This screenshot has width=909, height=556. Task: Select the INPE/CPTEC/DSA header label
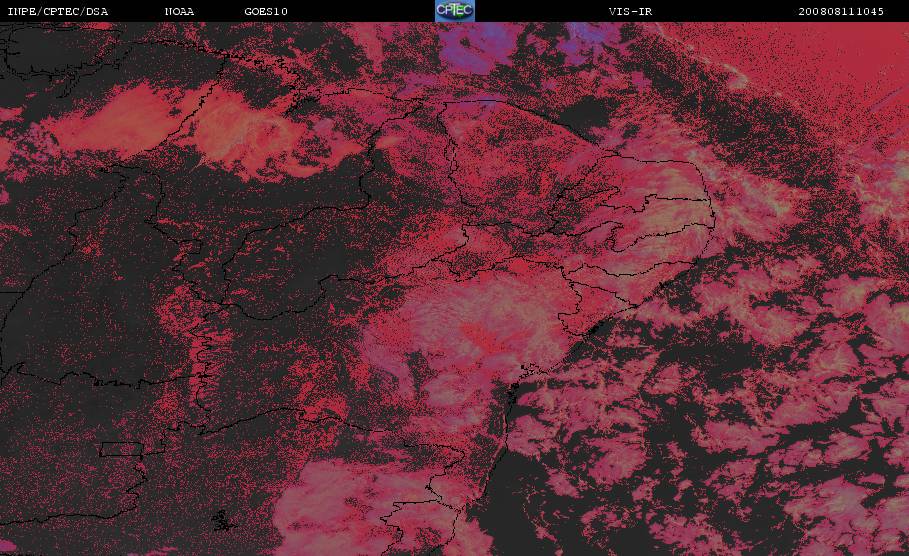(57, 11)
